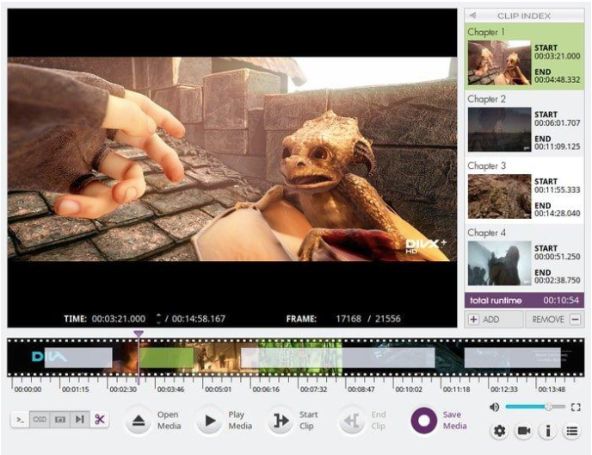The width and height of the screenshot is (592, 455).
Task: Toggle the second button after OSD
Action: click(60, 419)
